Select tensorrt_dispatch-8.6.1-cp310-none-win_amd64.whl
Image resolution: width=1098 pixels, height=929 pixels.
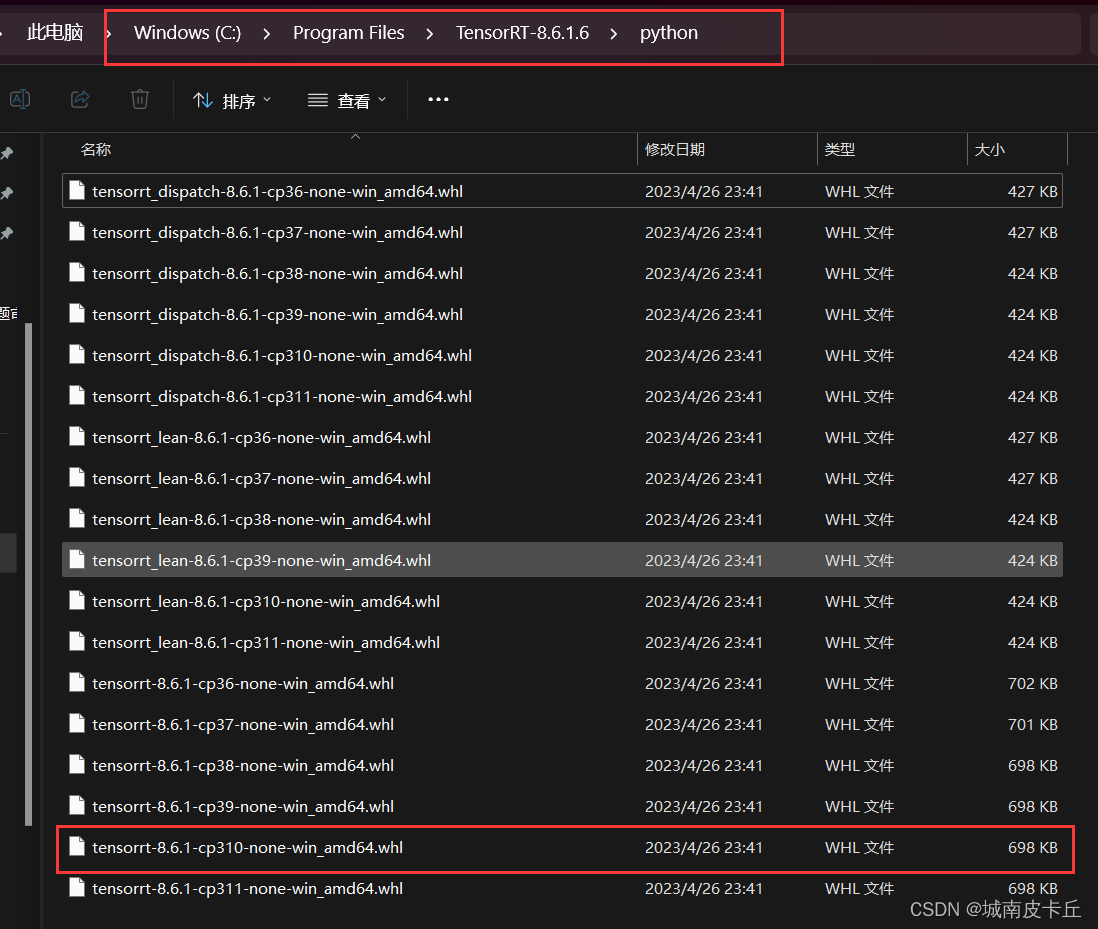click(x=562, y=356)
